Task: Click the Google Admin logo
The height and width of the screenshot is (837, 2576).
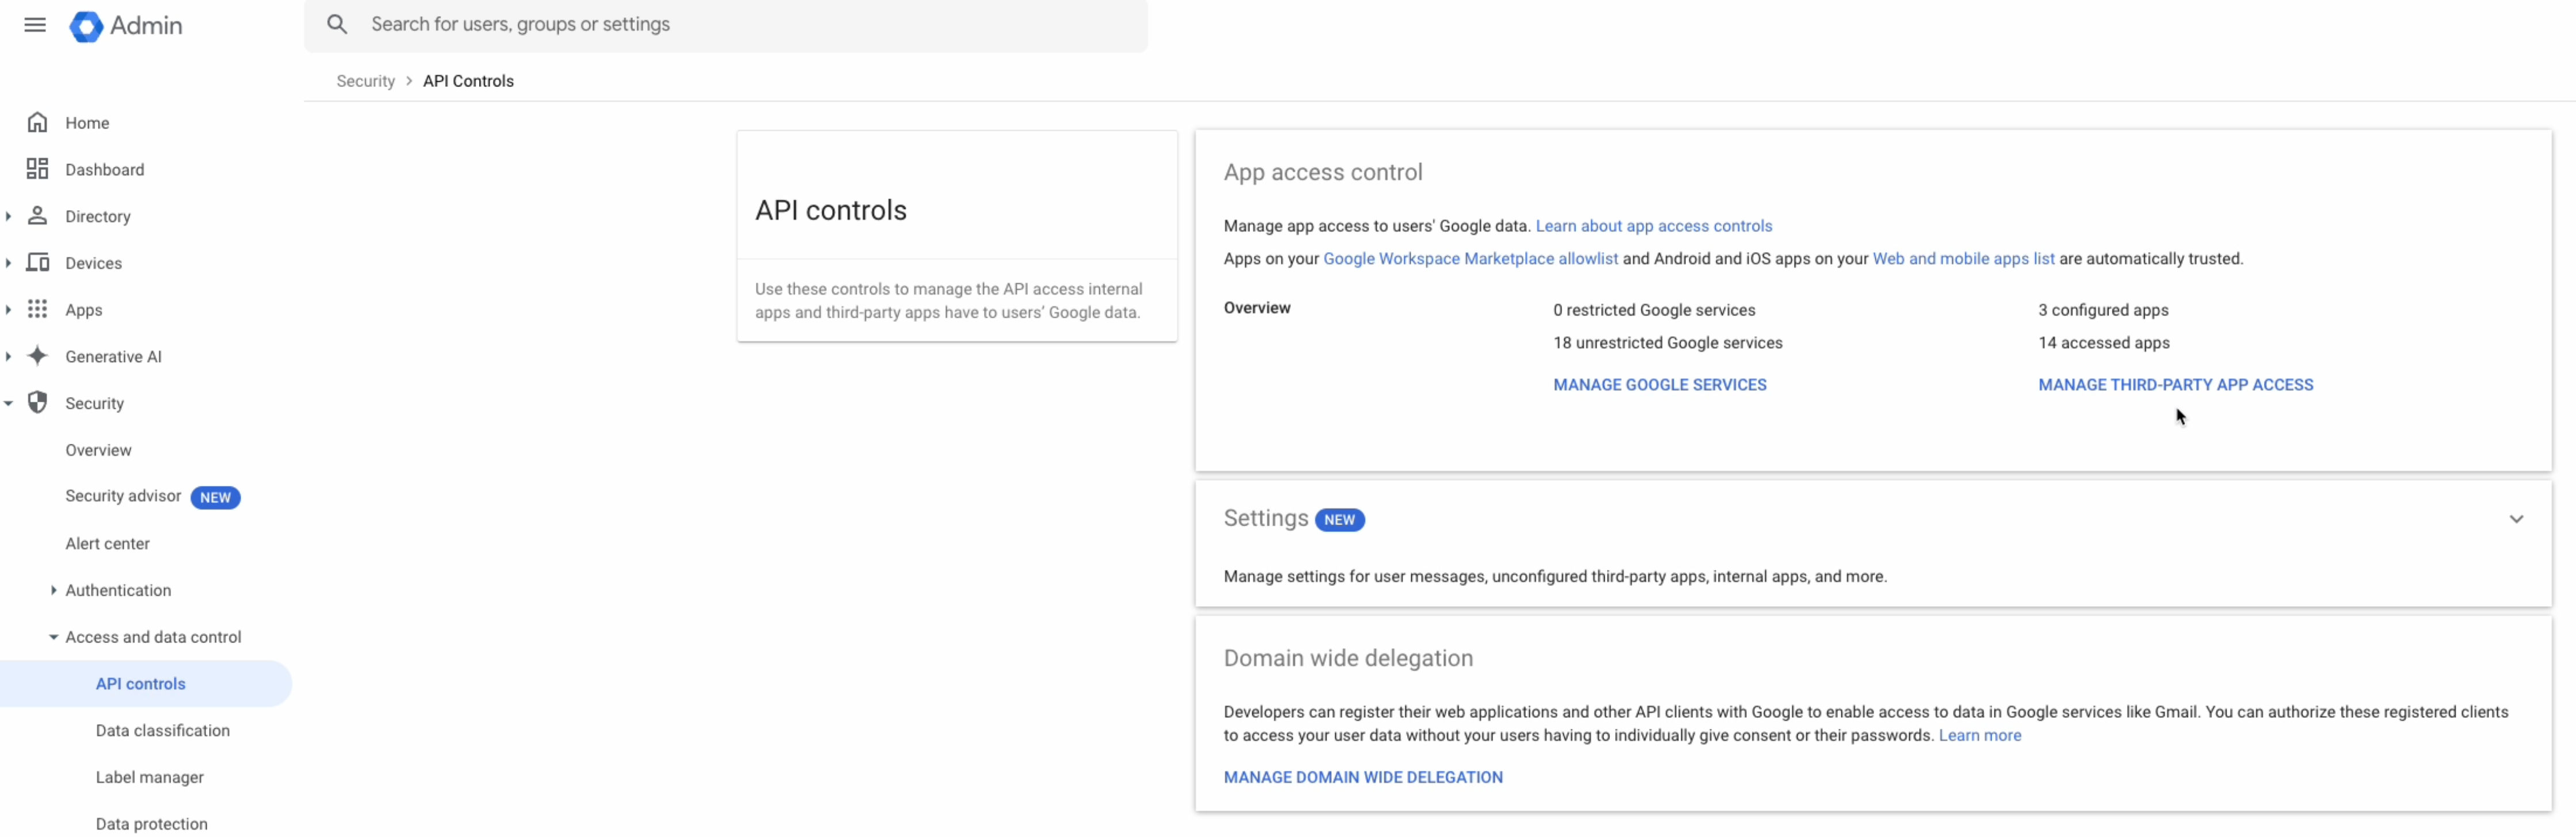Action: (x=86, y=26)
